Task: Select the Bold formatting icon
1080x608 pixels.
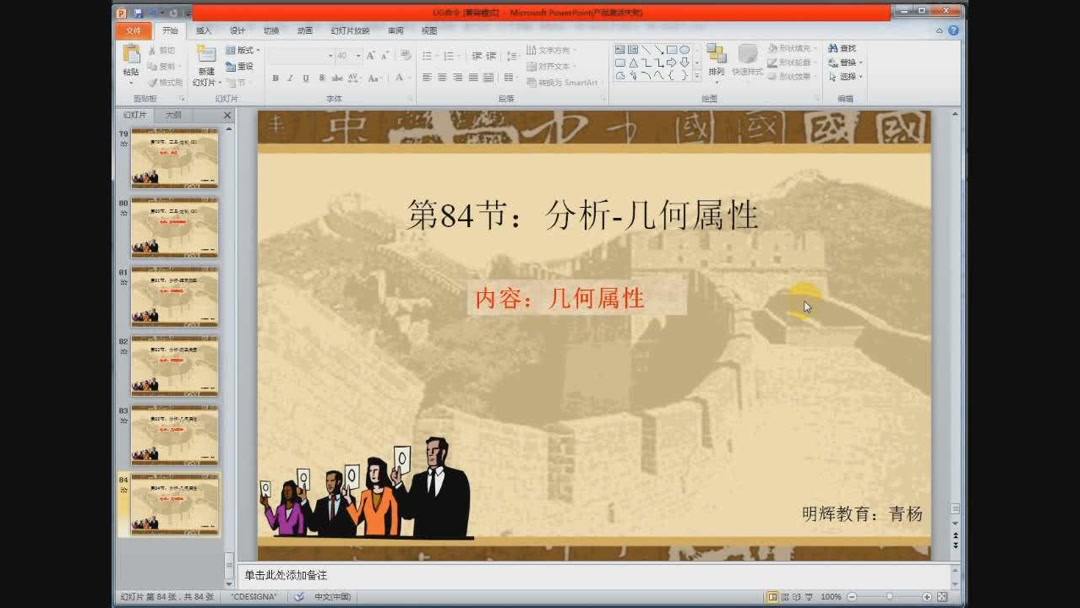Action: tap(275, 78)
